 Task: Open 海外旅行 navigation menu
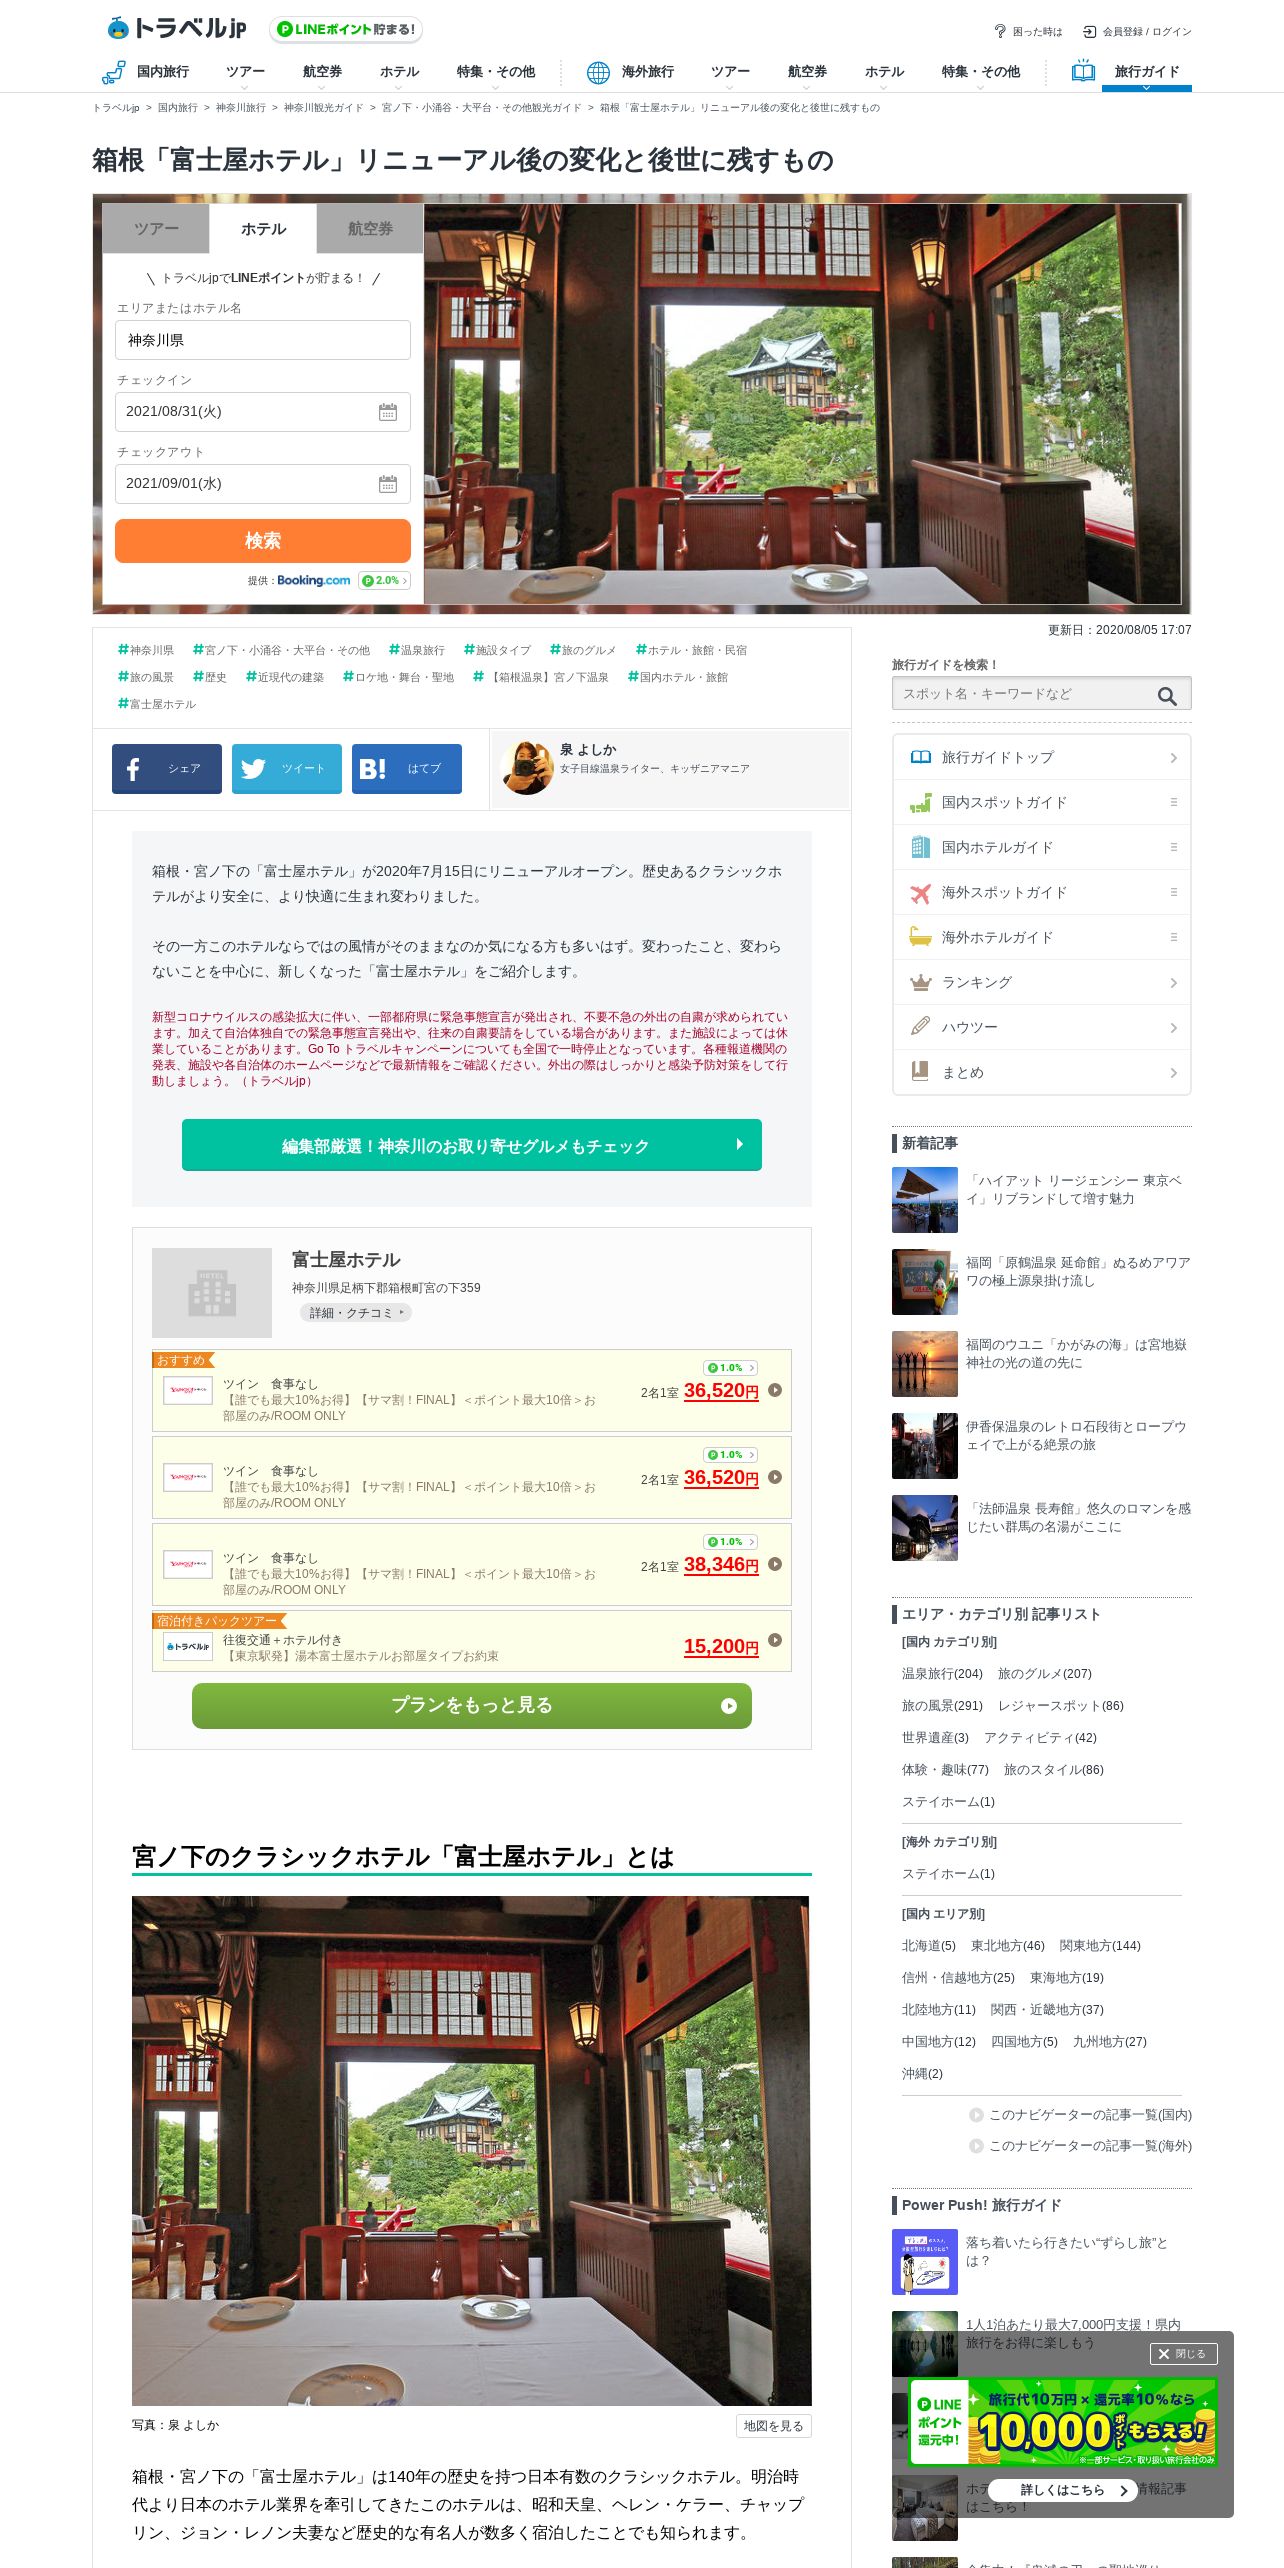(631, 71)
